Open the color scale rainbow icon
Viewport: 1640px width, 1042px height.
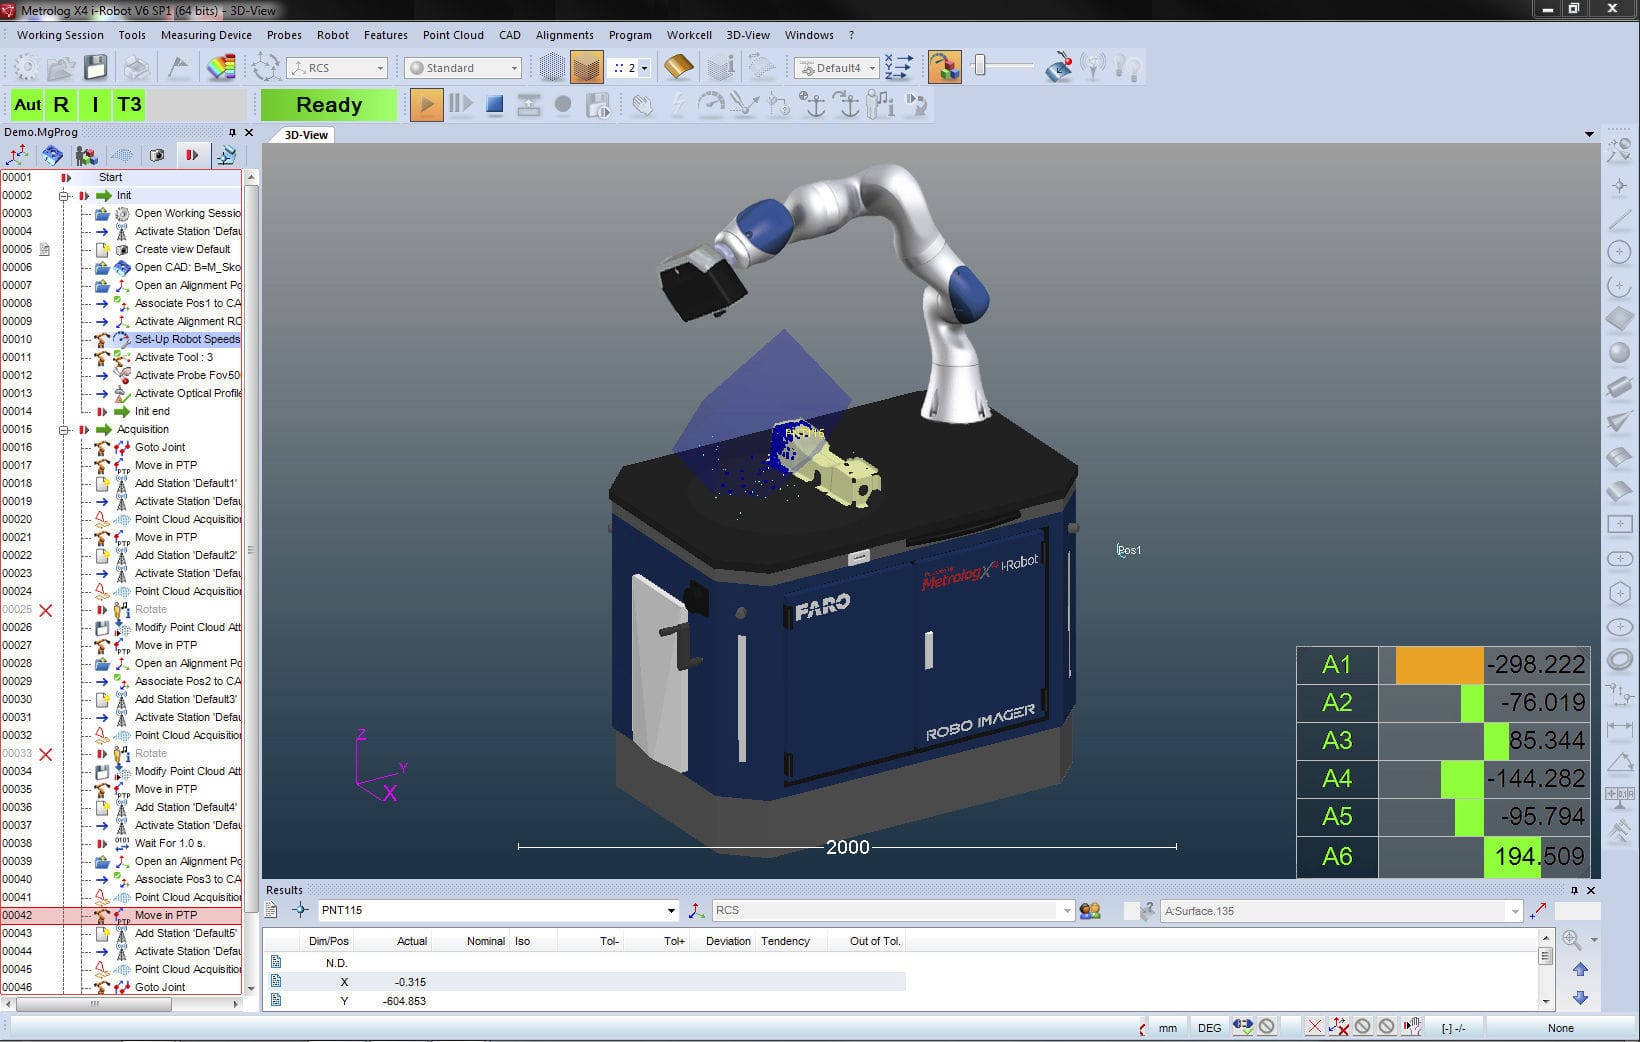coord(221,67)
